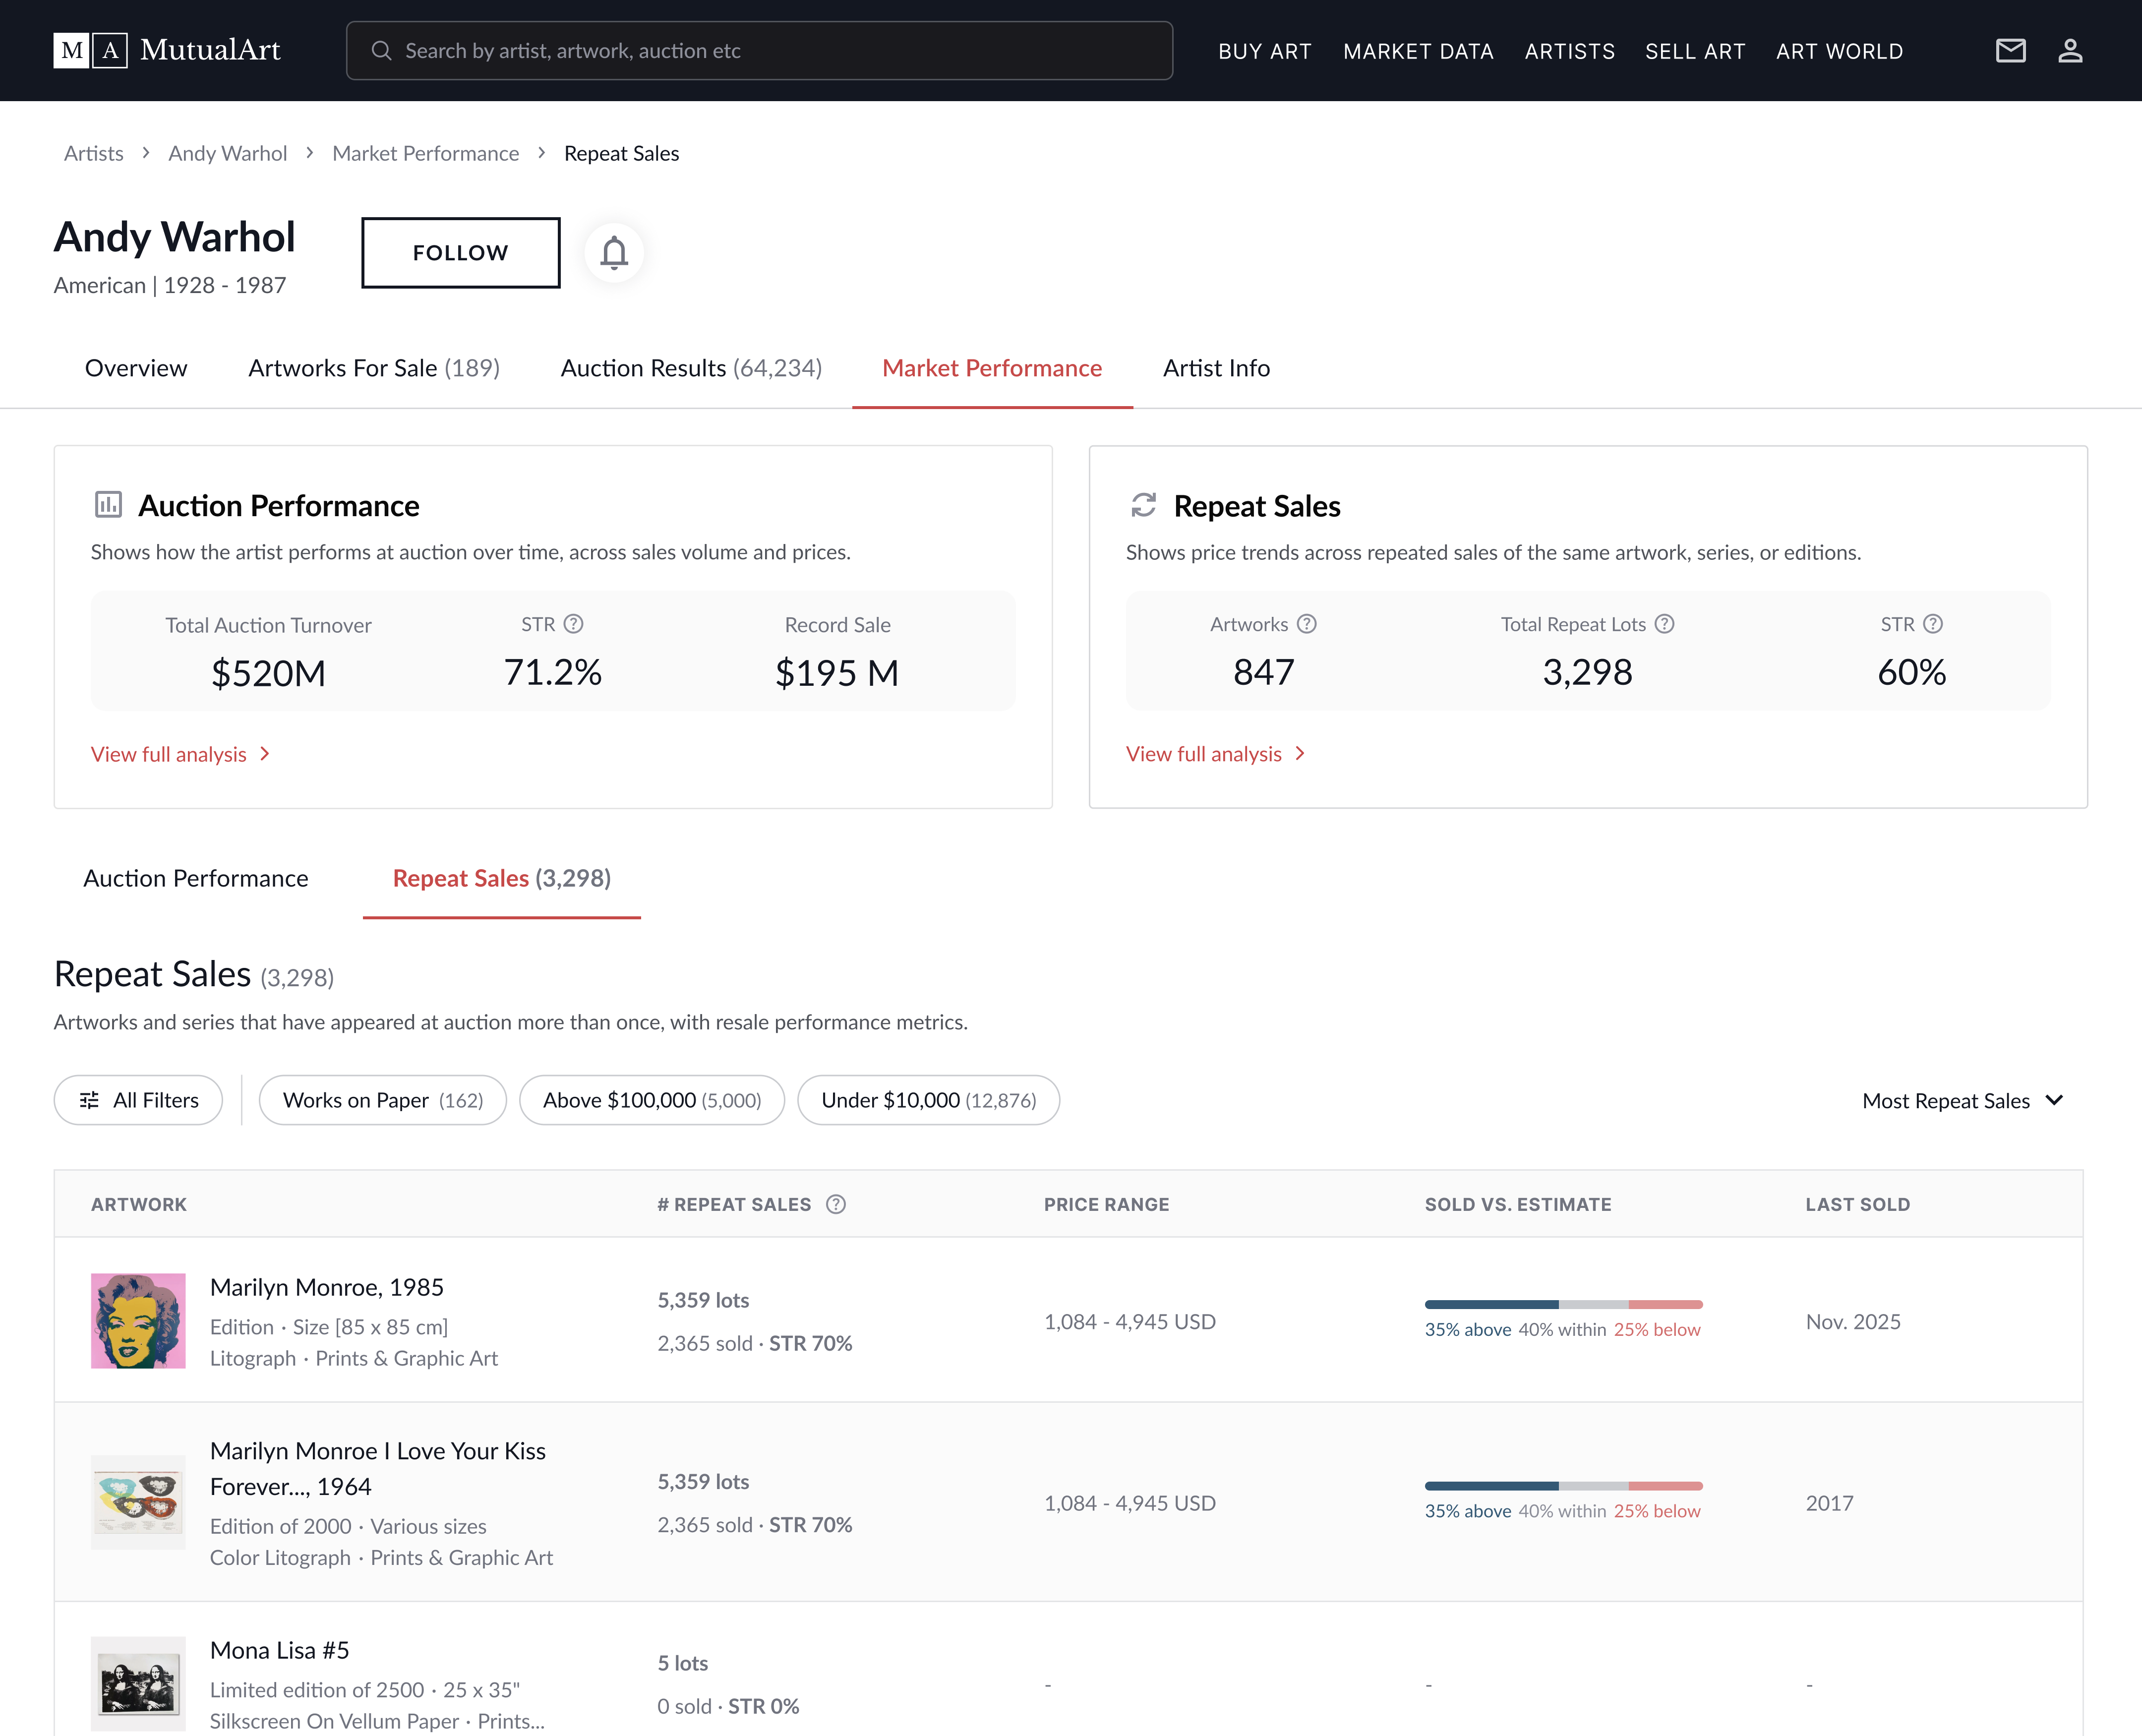Open ART WORLD menu
This screenshot has height=1736, width=2142.
[1840, 51]
